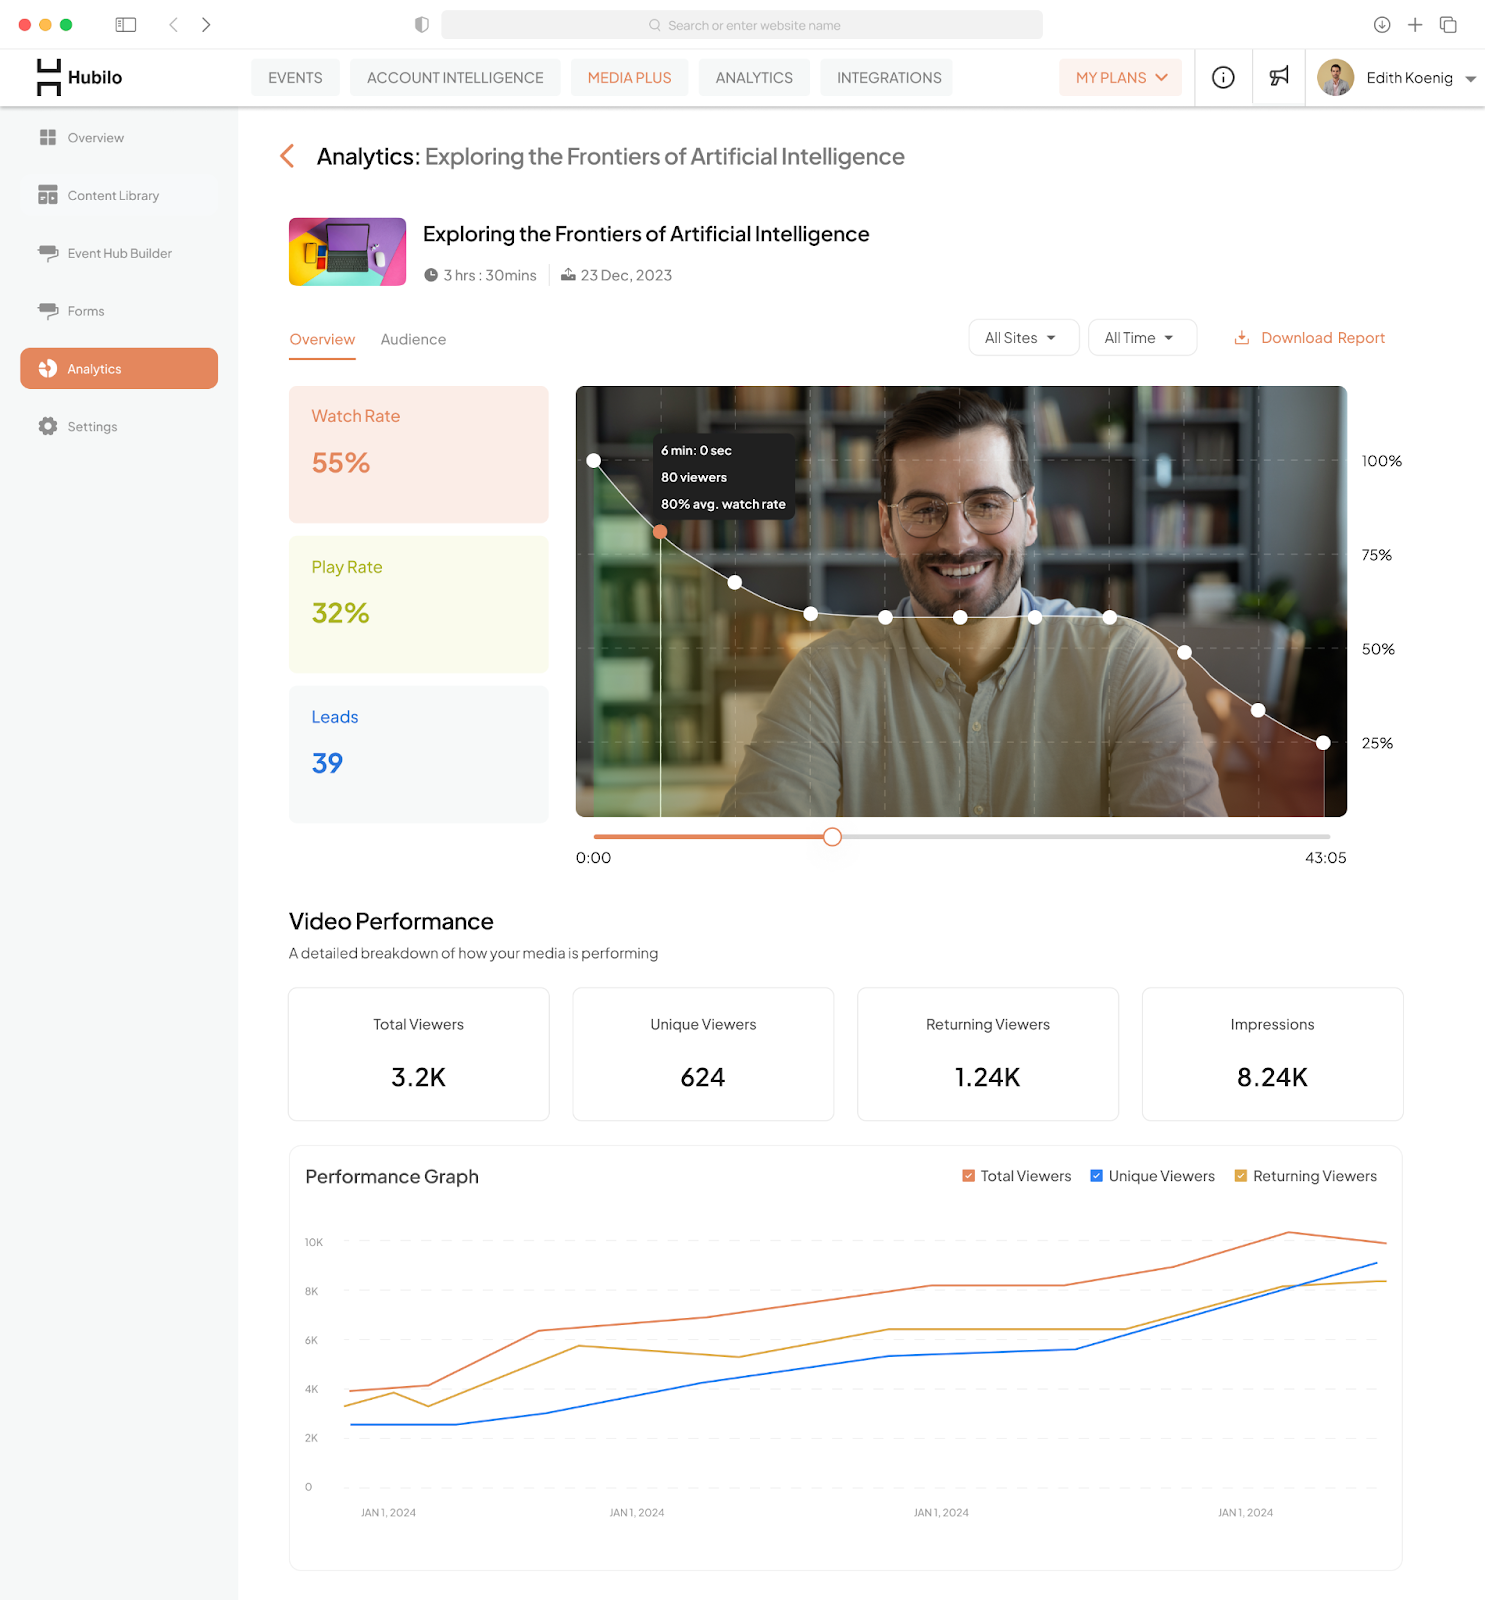Image resolution: width=1485 pixels, height=1600 pixels.
Task: Open the ACCOUNT INTELLIGENCE menu
Action: 455,77
